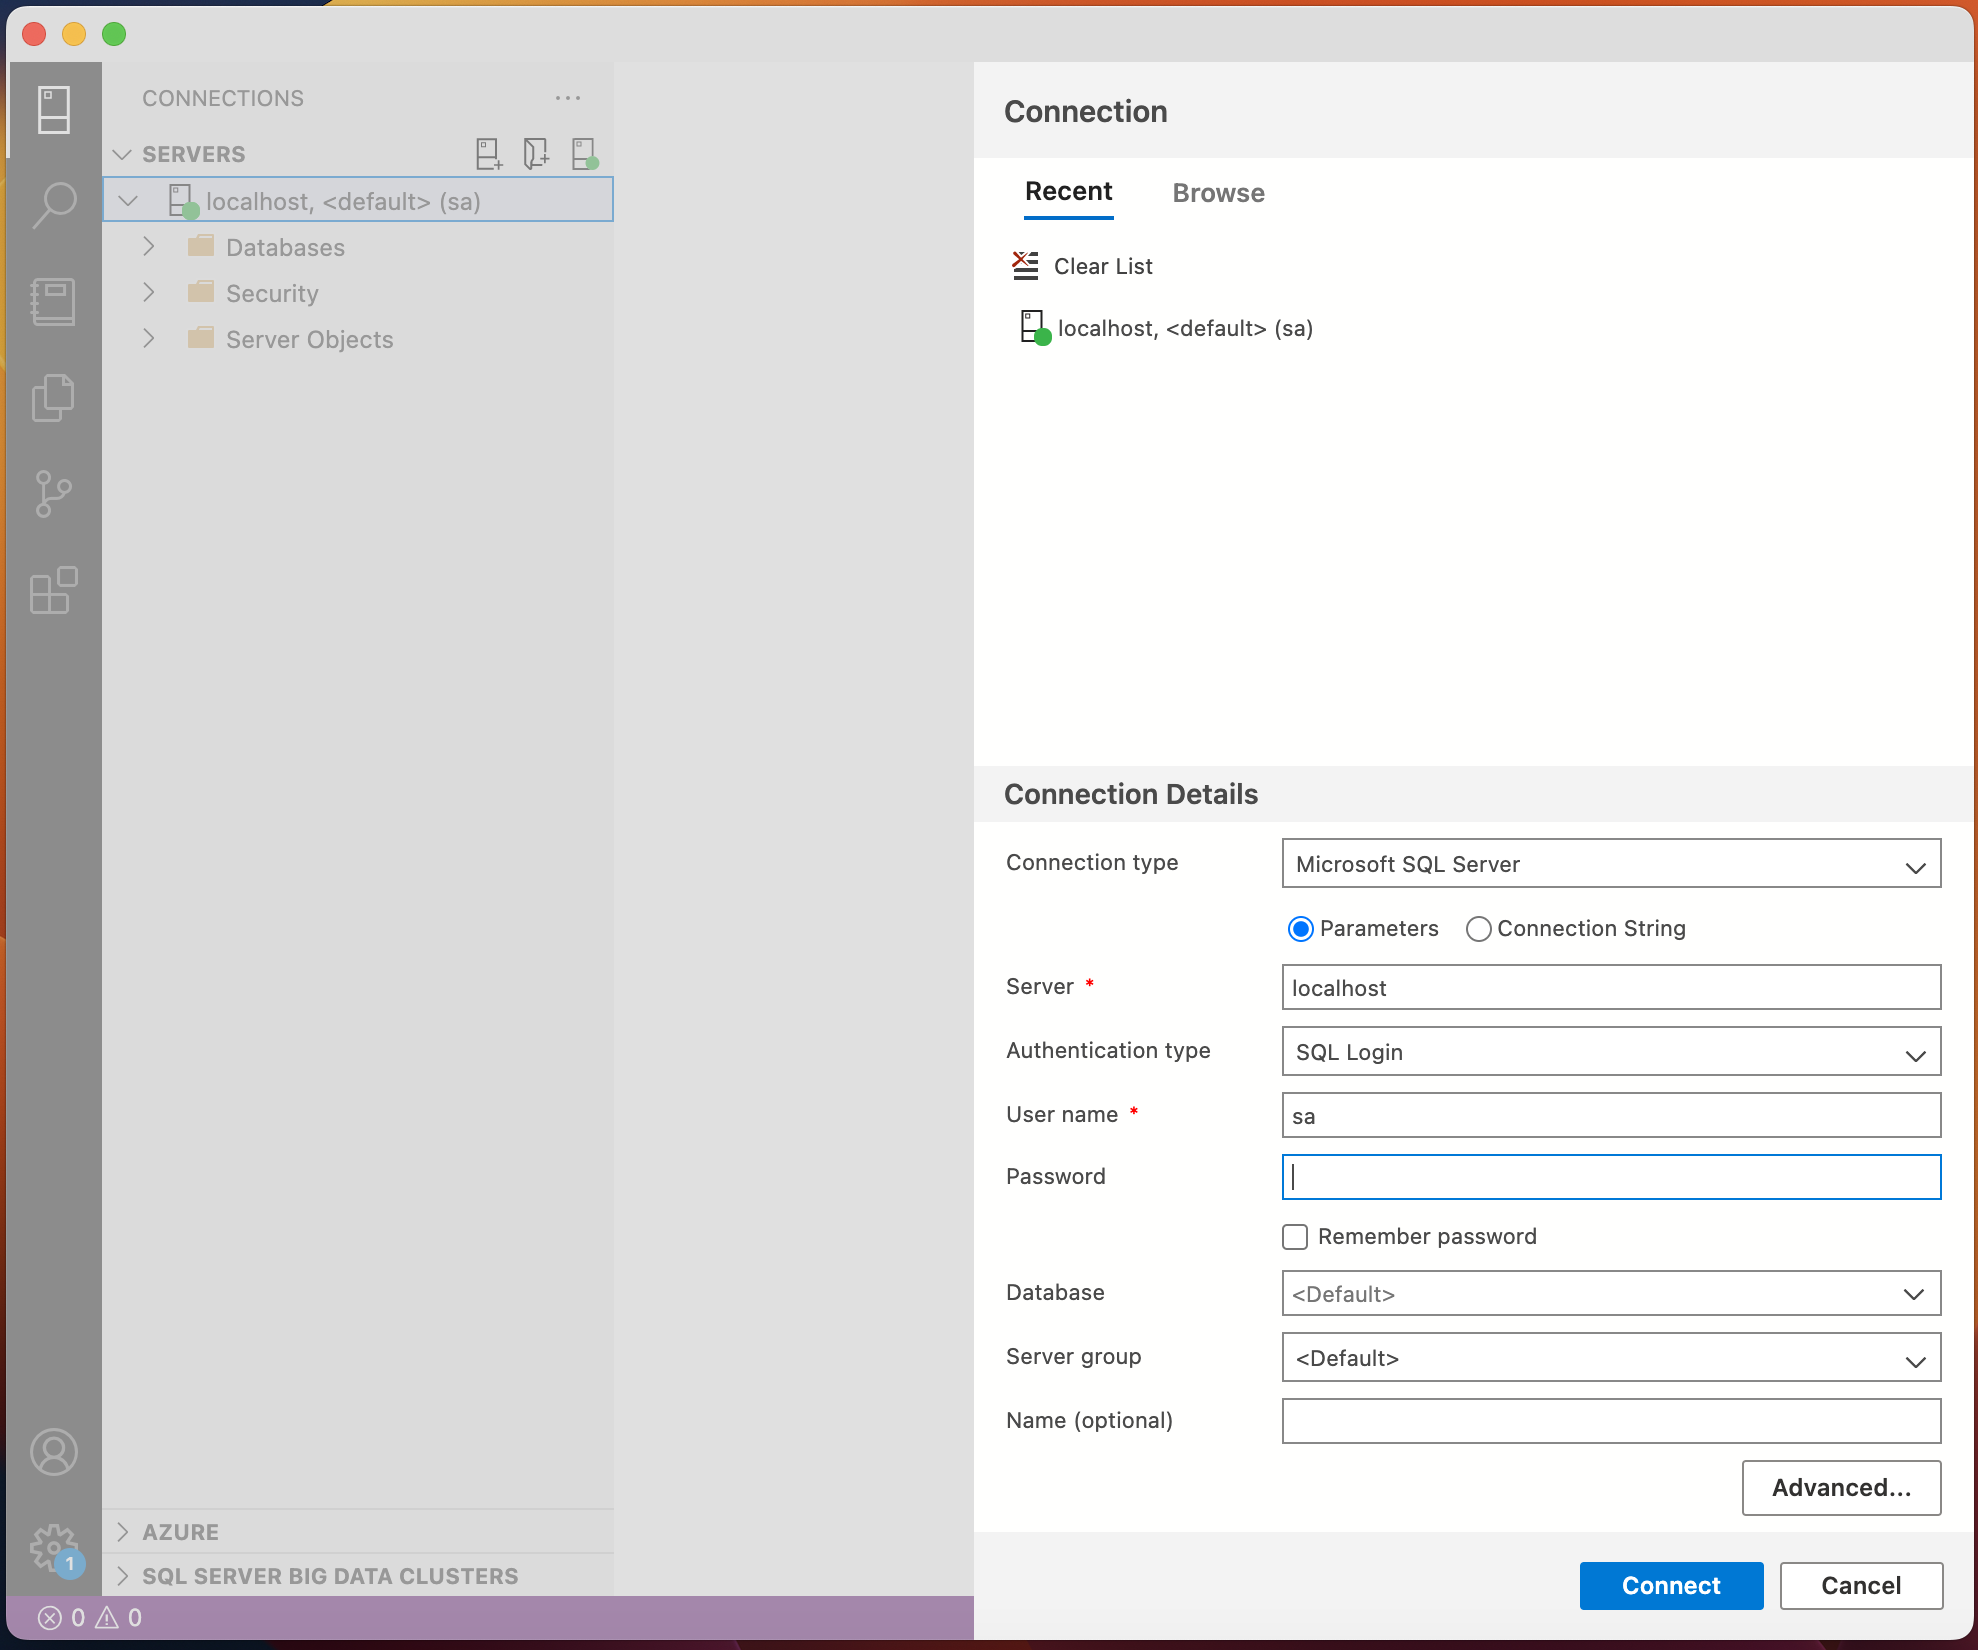Expand the Databases folder node

point(149,247)
